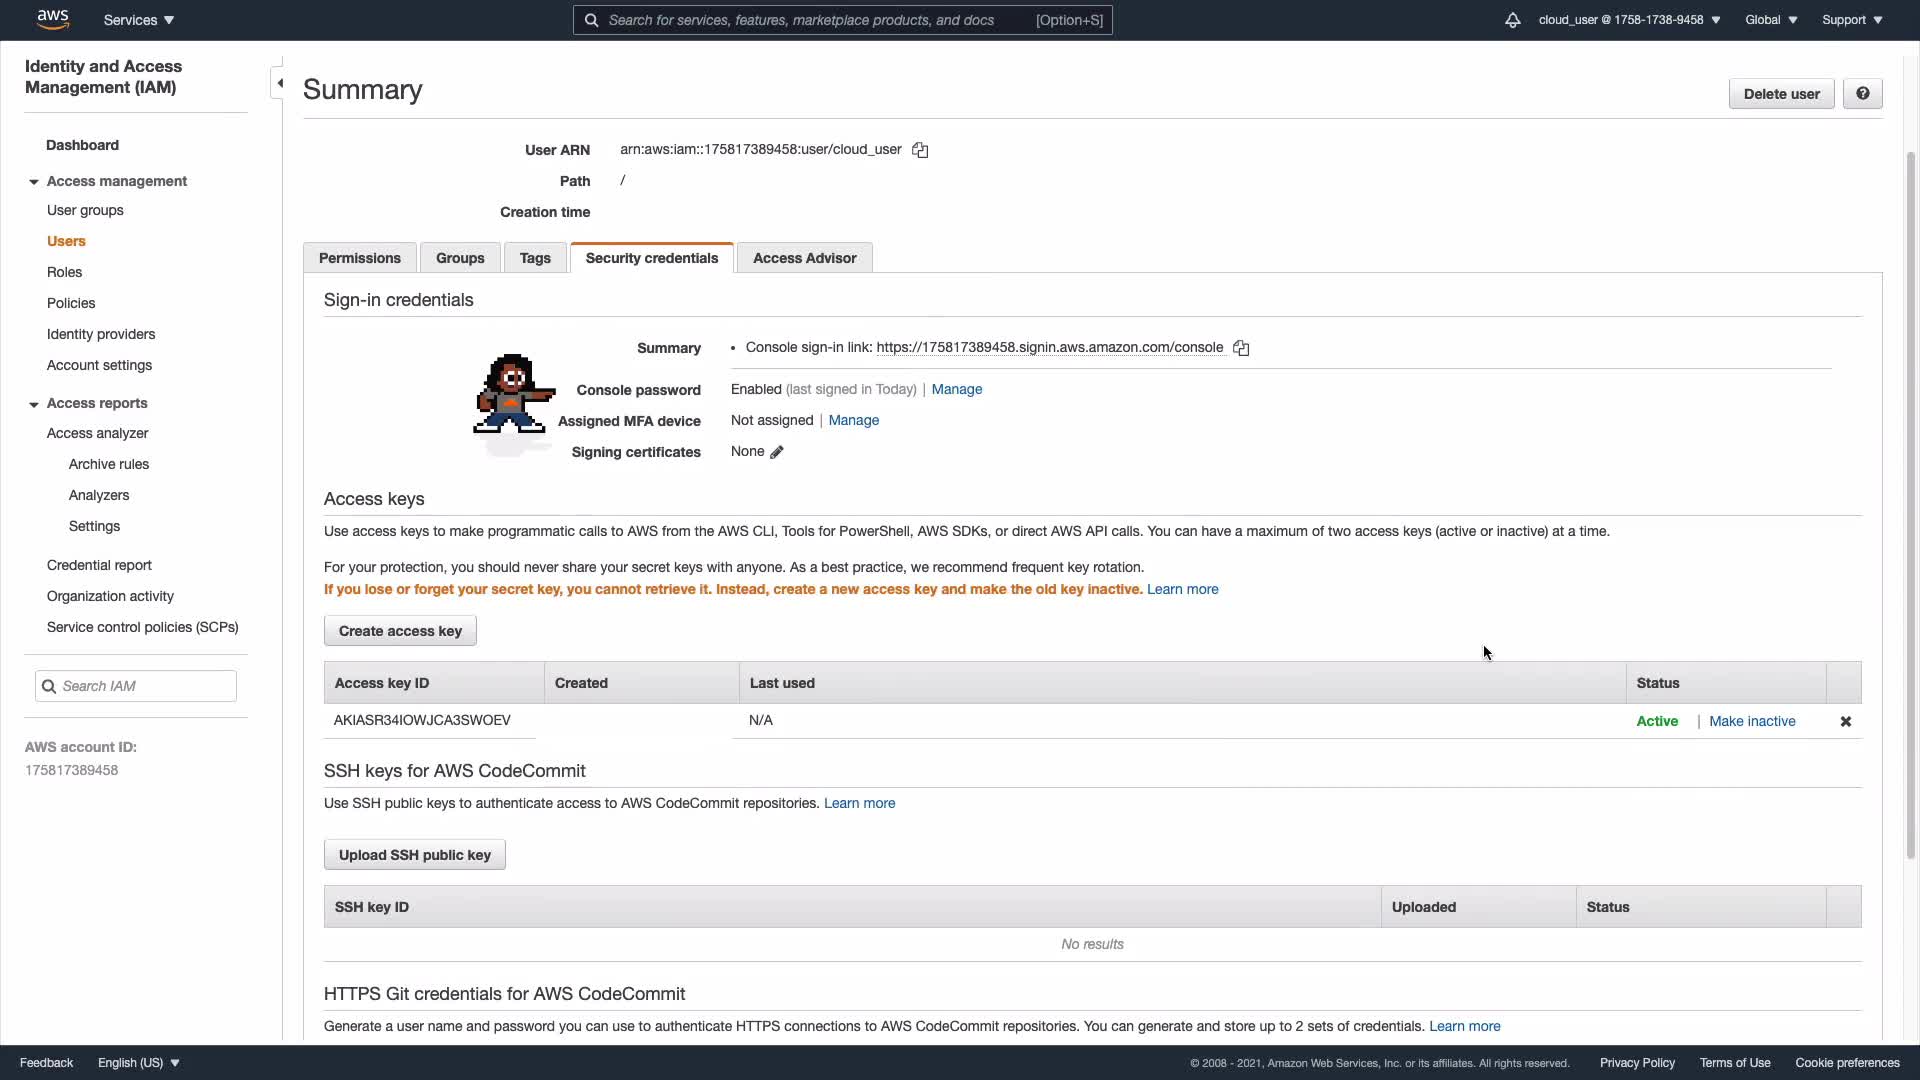Image resolution: width=1920 pixels, height=1080 pixels.
Task: Collapse the Access reports section
Action: pos(34,404)
